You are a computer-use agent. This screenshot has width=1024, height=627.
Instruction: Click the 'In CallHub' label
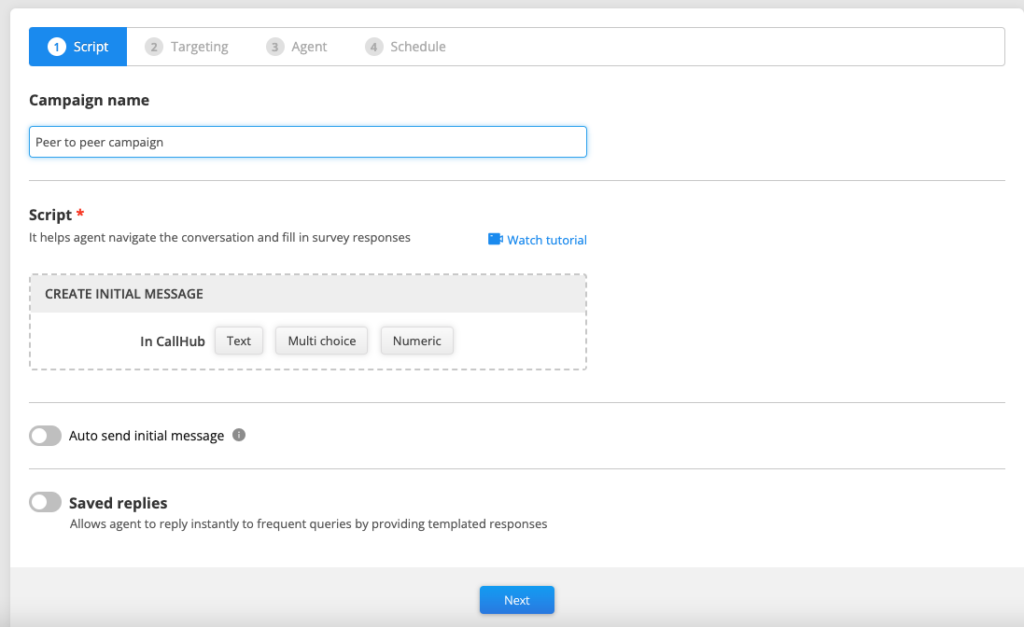click(x=172, y=342)
